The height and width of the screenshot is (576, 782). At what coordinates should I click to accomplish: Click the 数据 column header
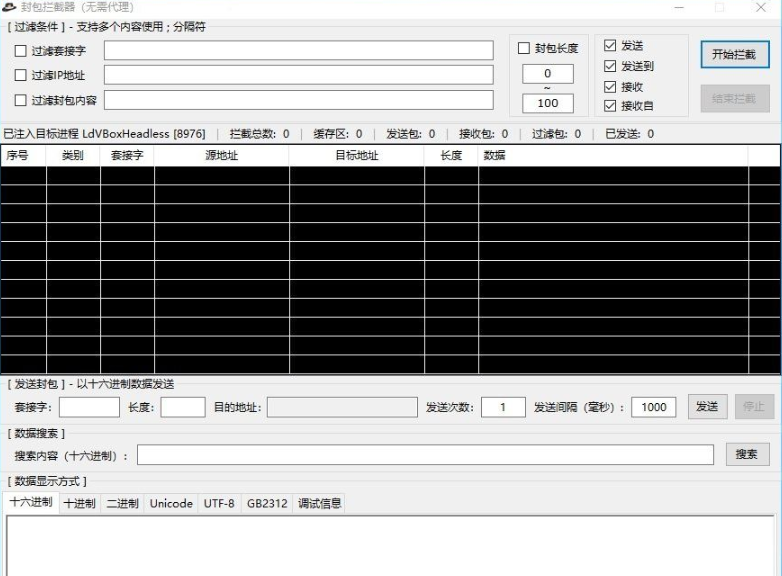pos(613,156)
